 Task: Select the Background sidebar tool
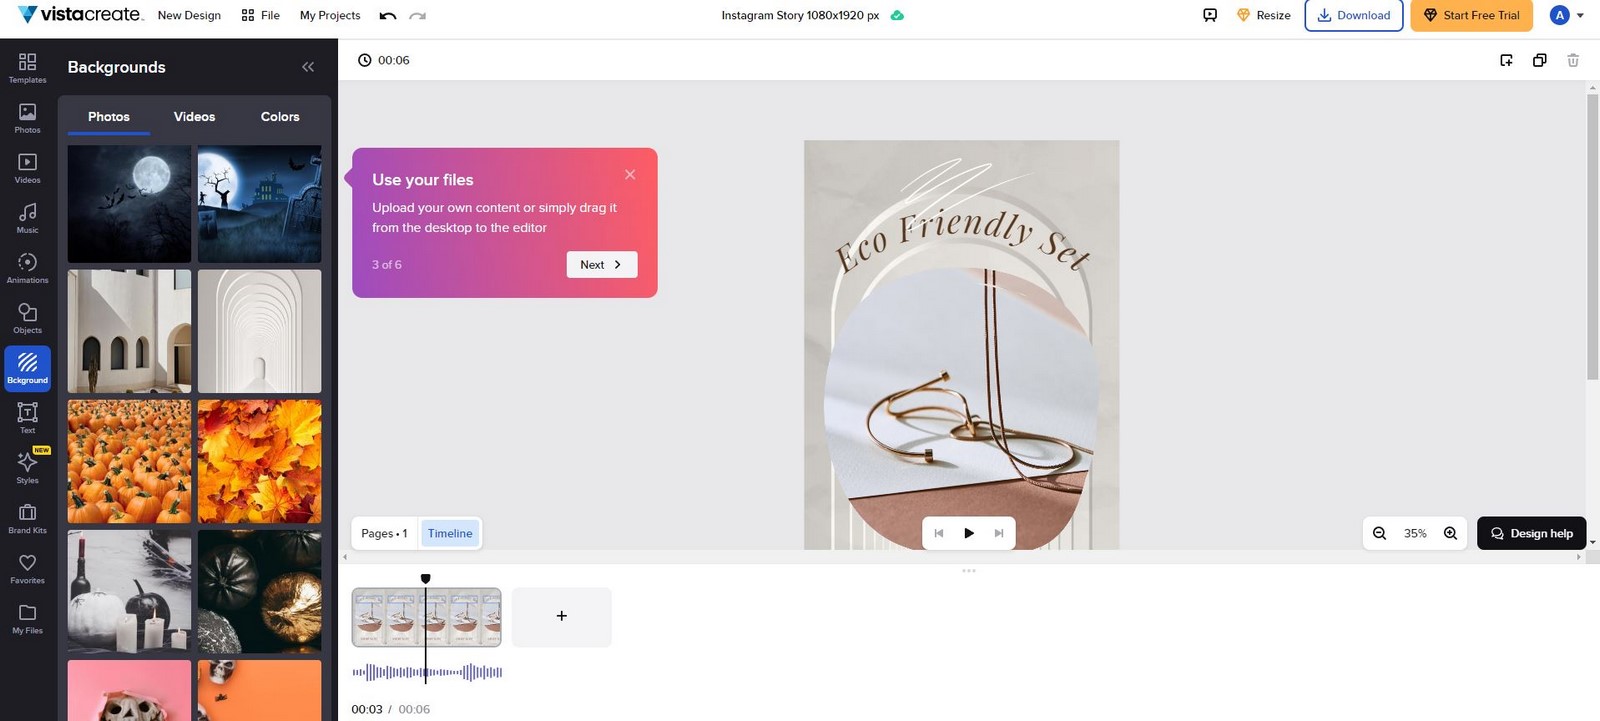pos(27,368)
